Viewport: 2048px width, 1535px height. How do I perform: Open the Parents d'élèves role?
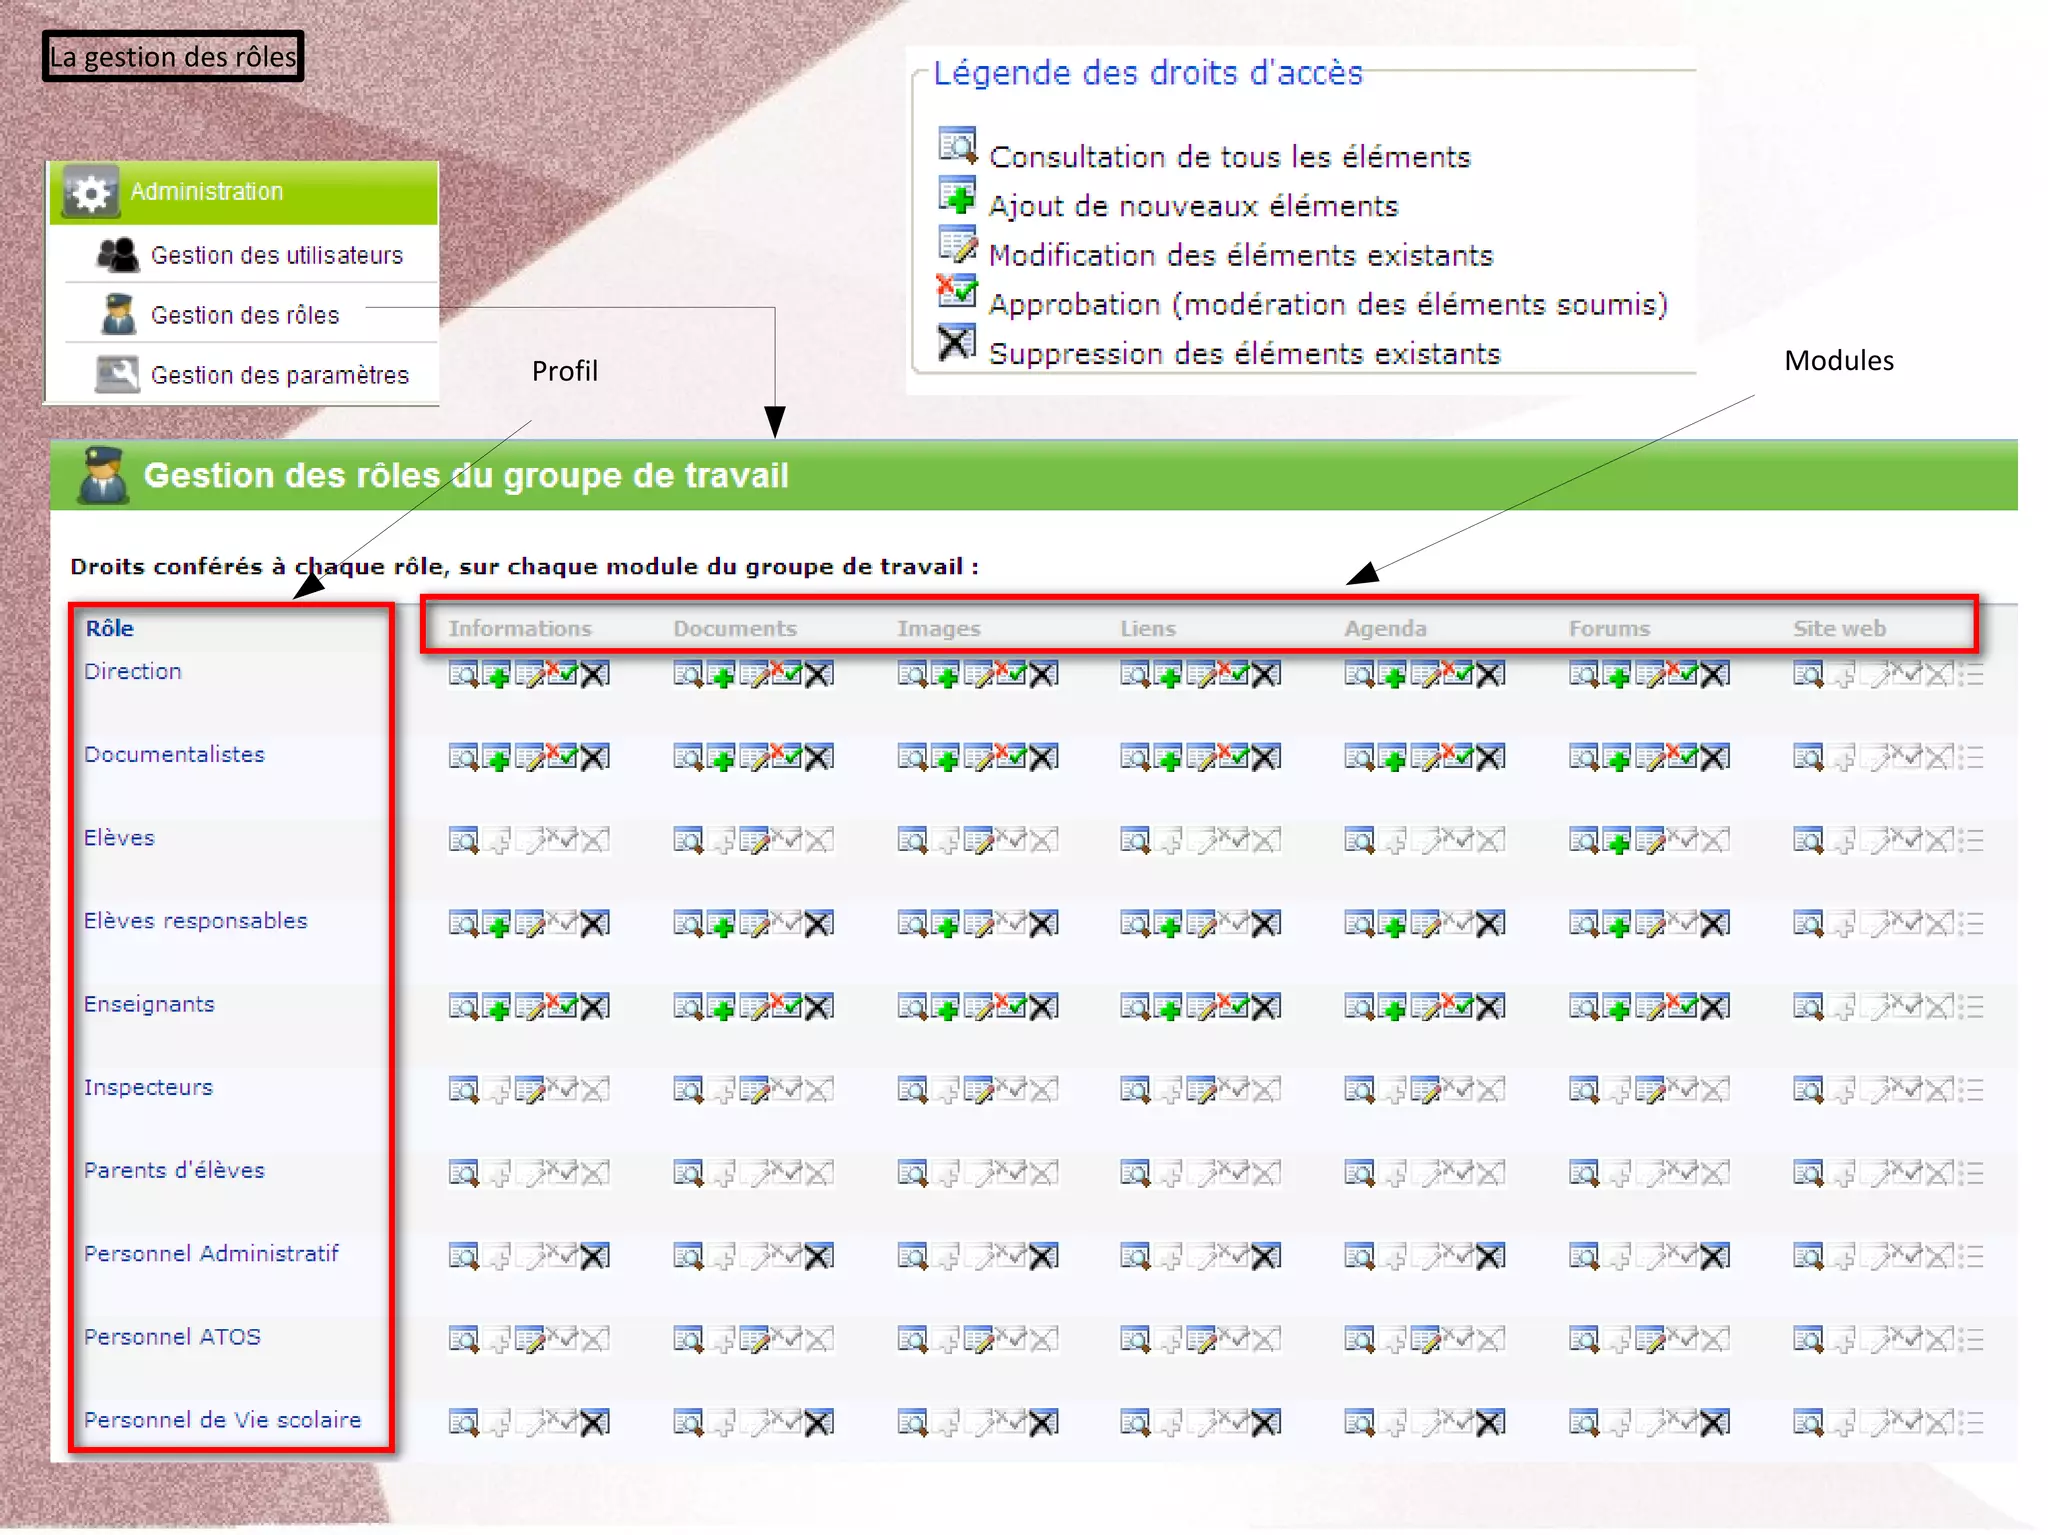pos(174,1170)
